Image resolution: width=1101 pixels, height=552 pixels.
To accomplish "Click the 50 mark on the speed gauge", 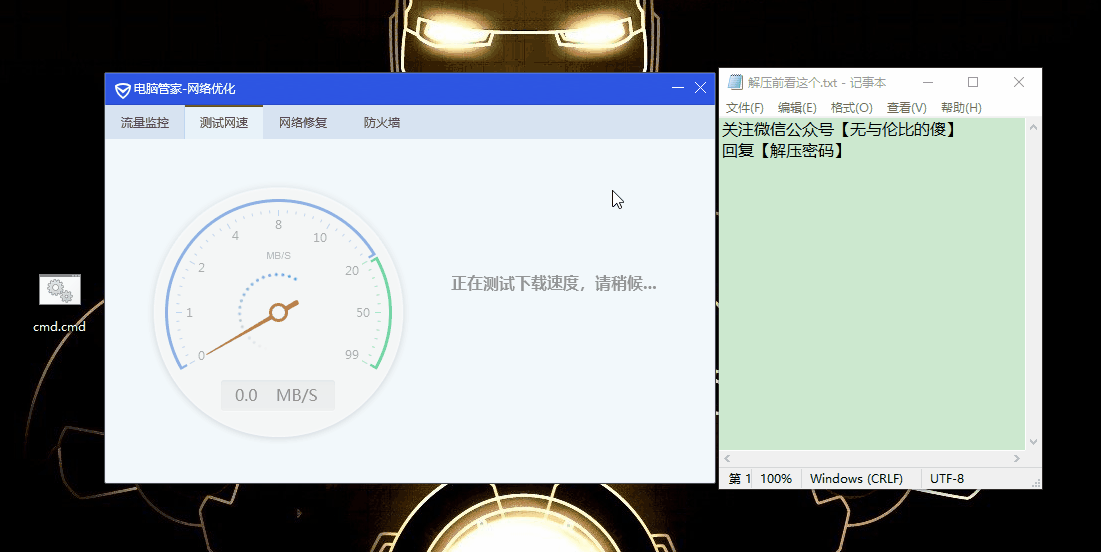I will click(362, 313).
